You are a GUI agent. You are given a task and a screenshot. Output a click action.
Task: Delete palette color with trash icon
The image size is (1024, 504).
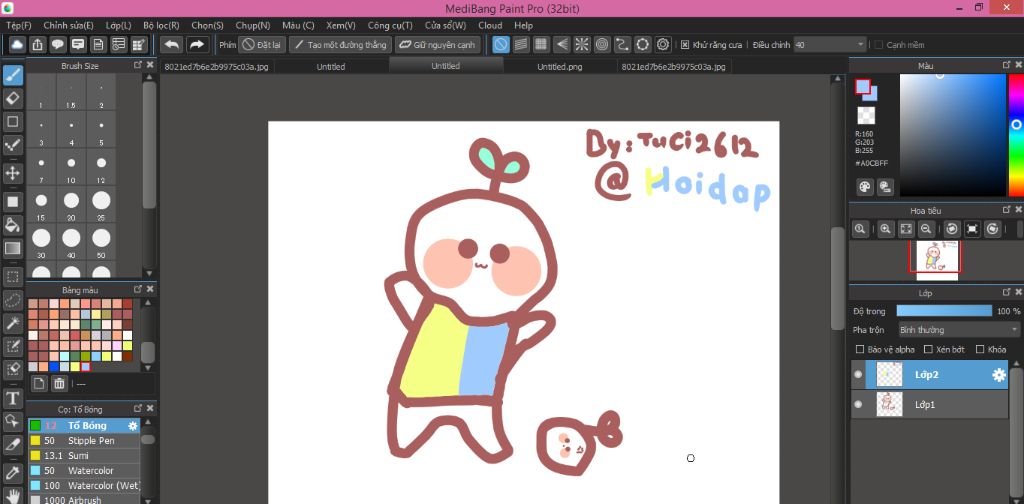coord(59,384)
